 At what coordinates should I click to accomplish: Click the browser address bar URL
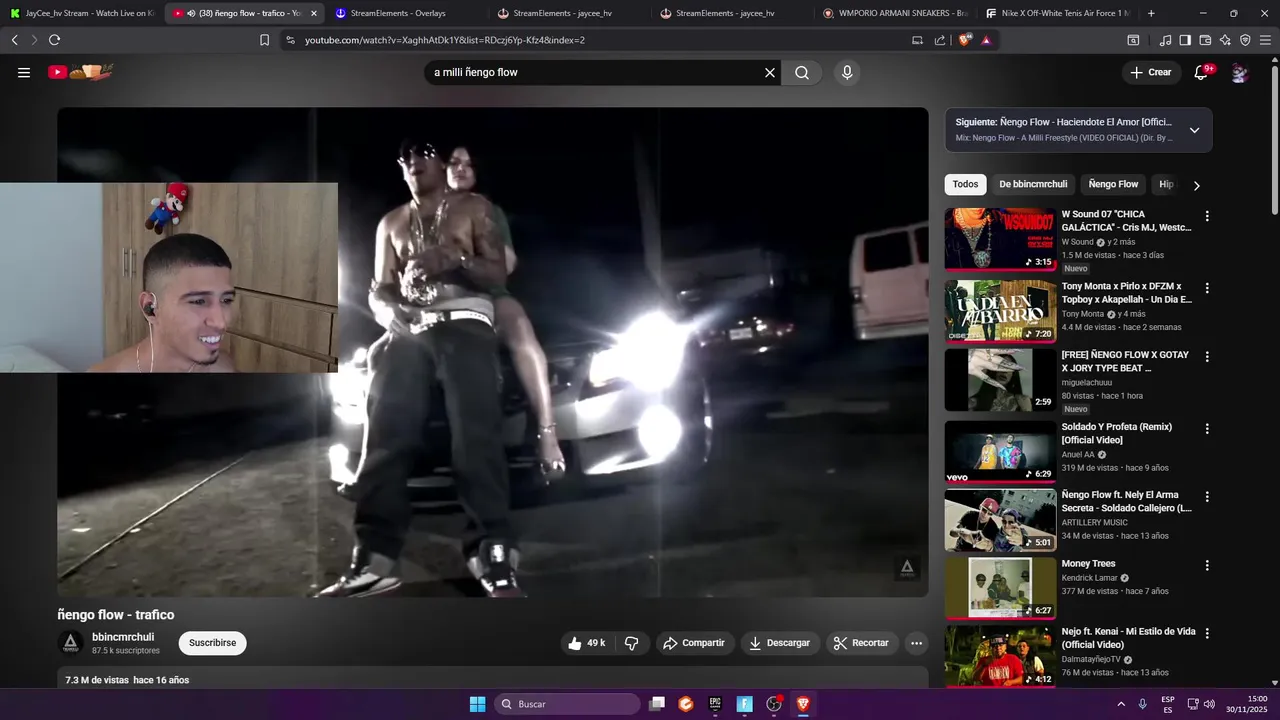[444, 40]
